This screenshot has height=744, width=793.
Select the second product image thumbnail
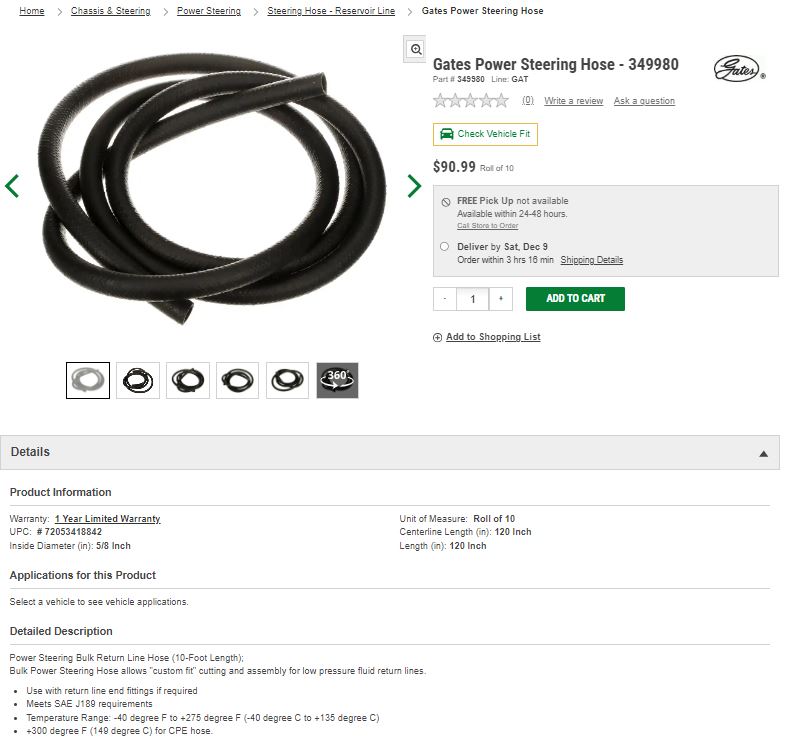coord(138,380)
